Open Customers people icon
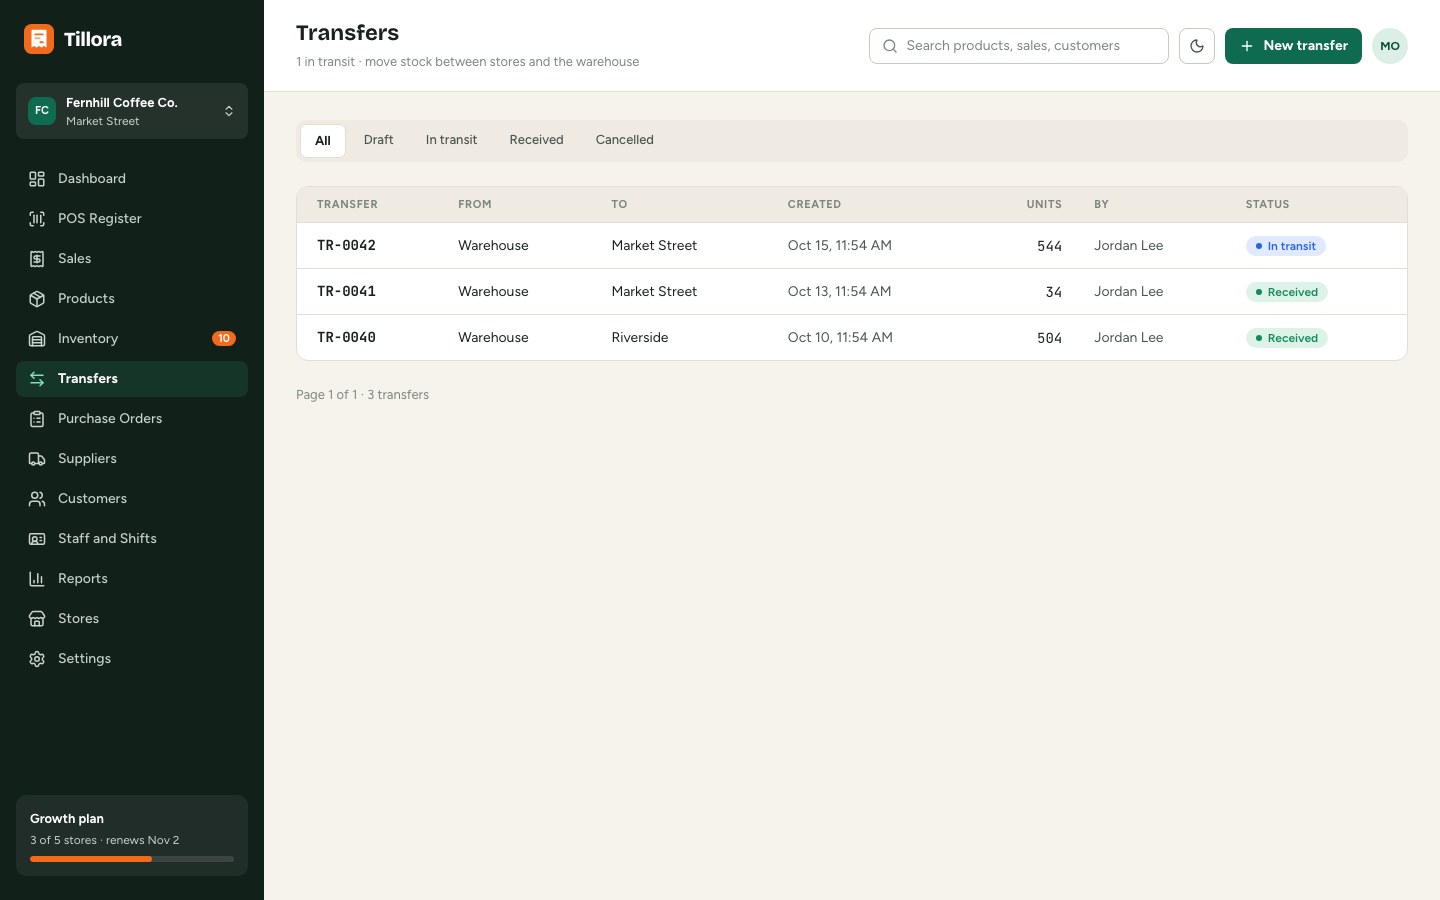Screen dimensions: 1440x900 tap(37, 499)
